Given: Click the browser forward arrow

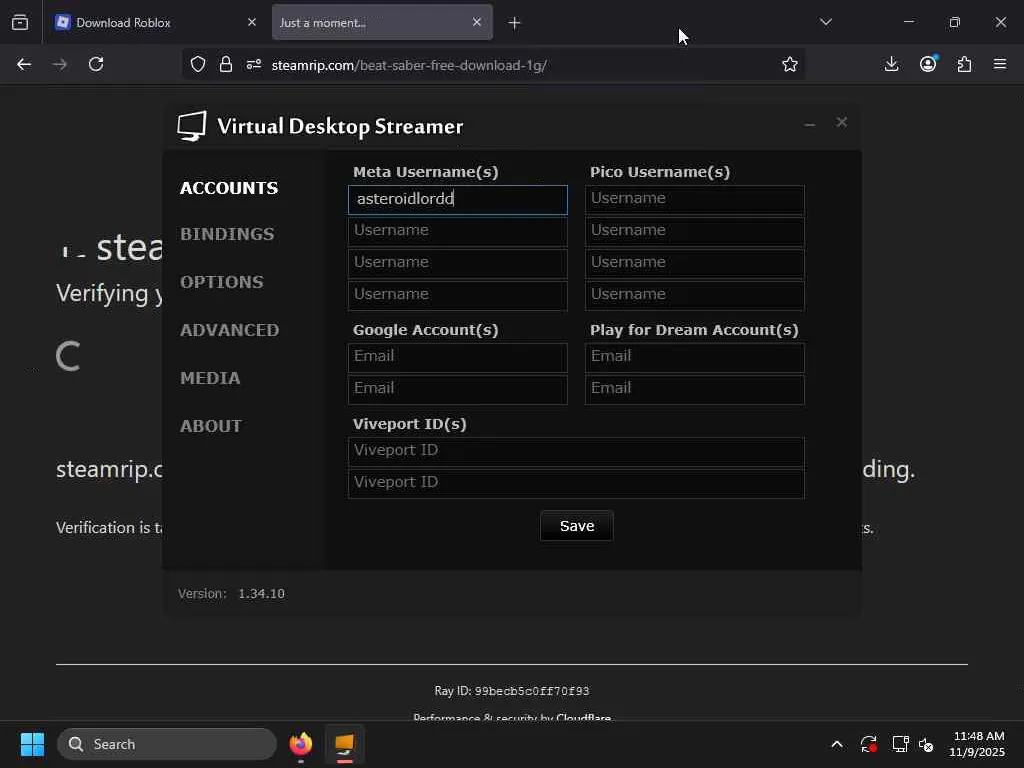Looking at the screenshot, I should [x=59, y=64].
